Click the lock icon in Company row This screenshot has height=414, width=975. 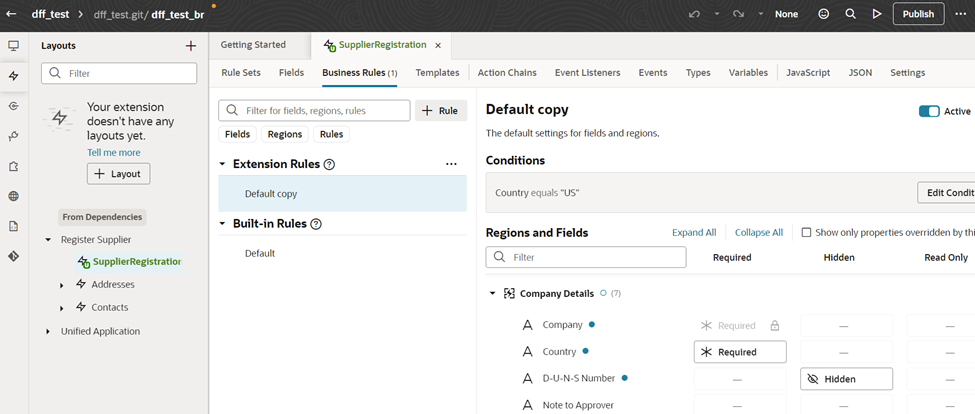point(775,325)
